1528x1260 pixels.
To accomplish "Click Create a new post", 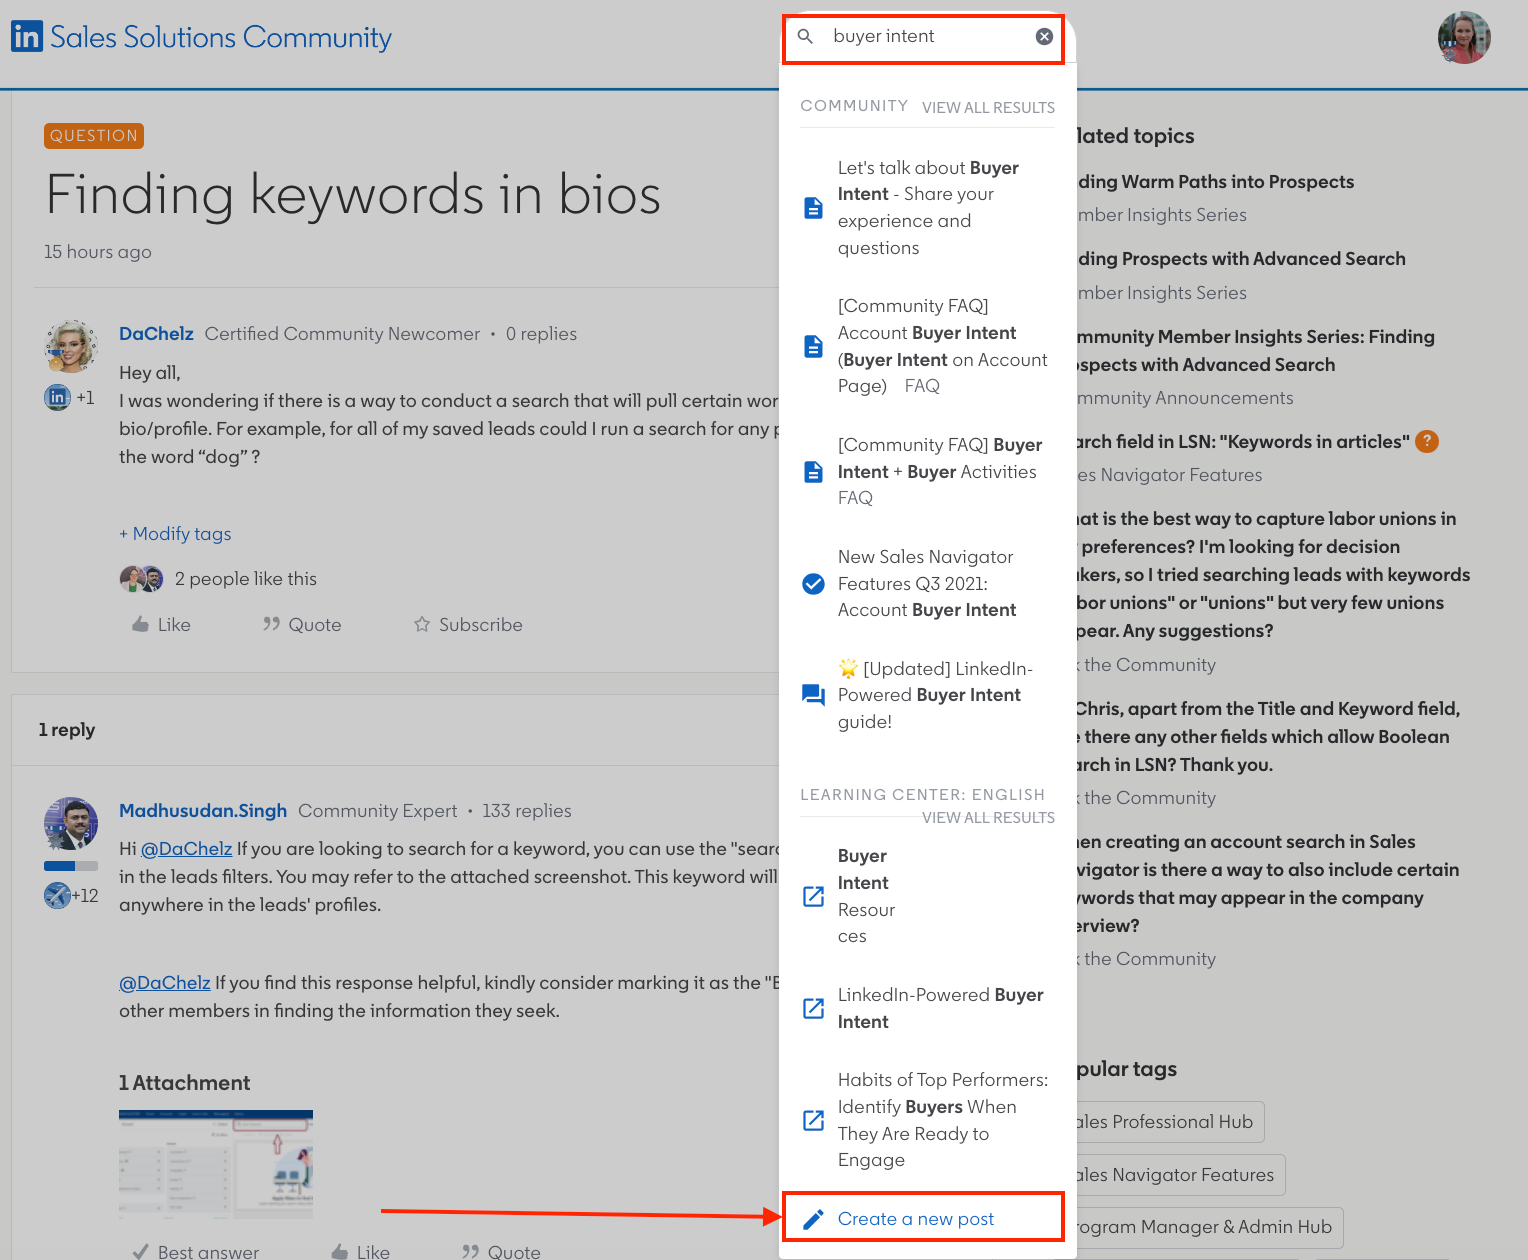I will point(916,1218).
